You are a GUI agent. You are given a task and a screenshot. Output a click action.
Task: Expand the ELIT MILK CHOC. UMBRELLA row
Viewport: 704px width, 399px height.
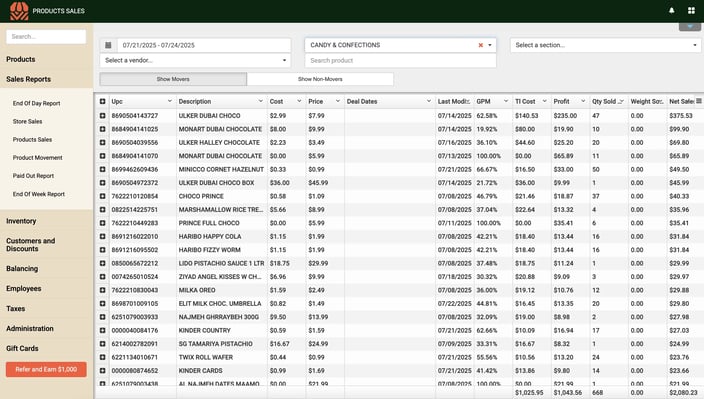[102, 304]
